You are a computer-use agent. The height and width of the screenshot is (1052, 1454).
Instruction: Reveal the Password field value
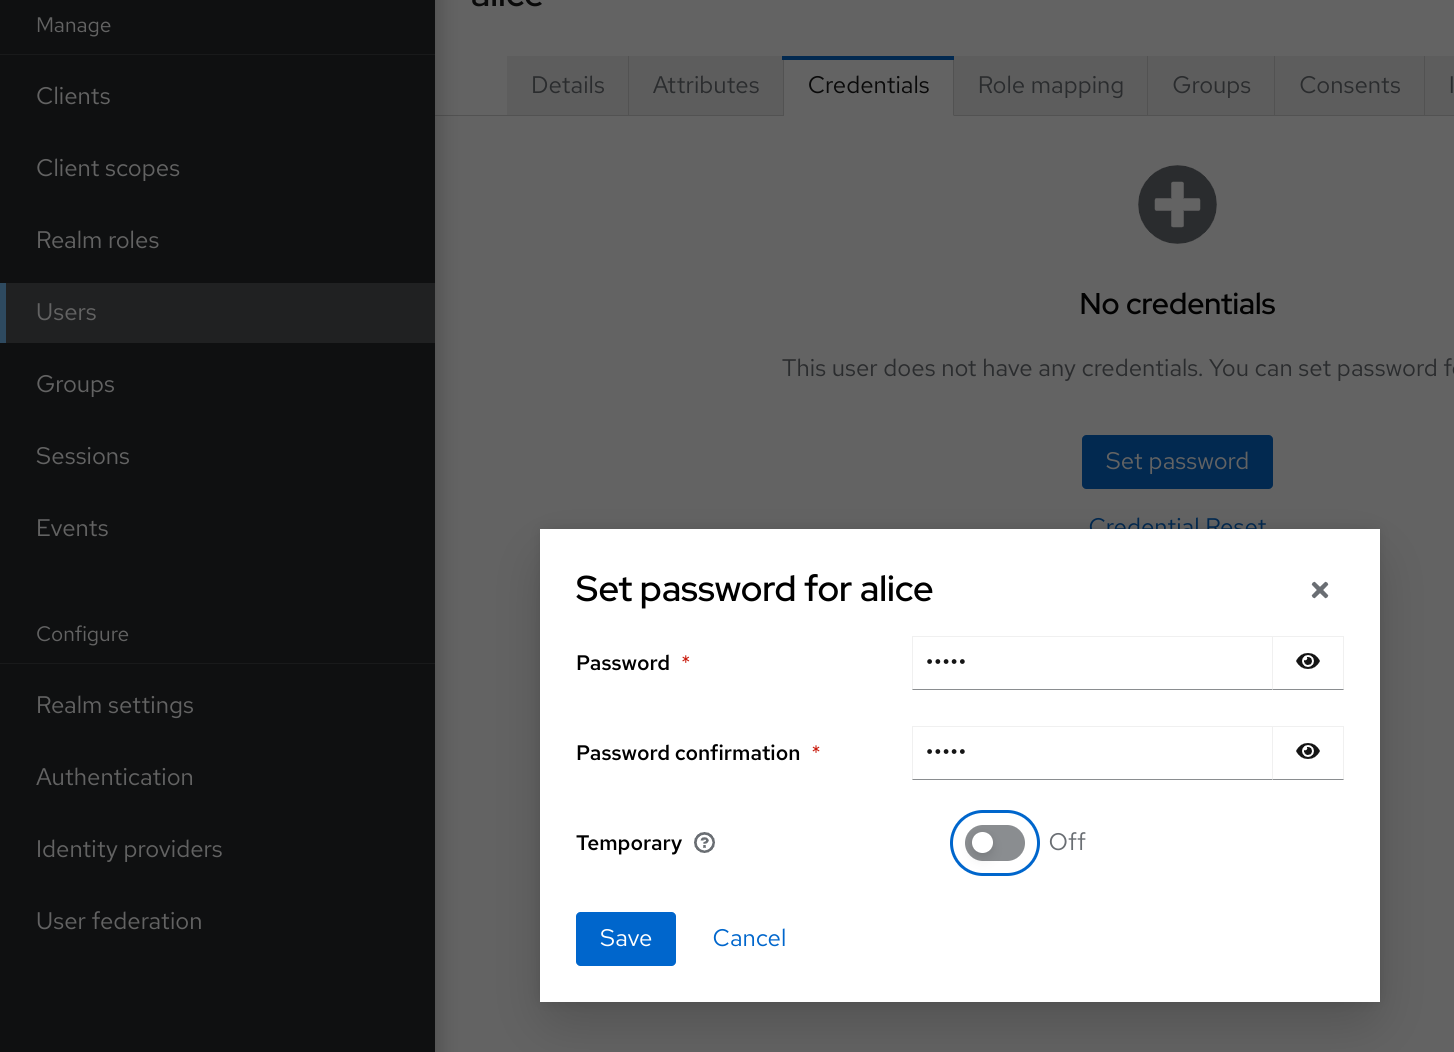1307,662
